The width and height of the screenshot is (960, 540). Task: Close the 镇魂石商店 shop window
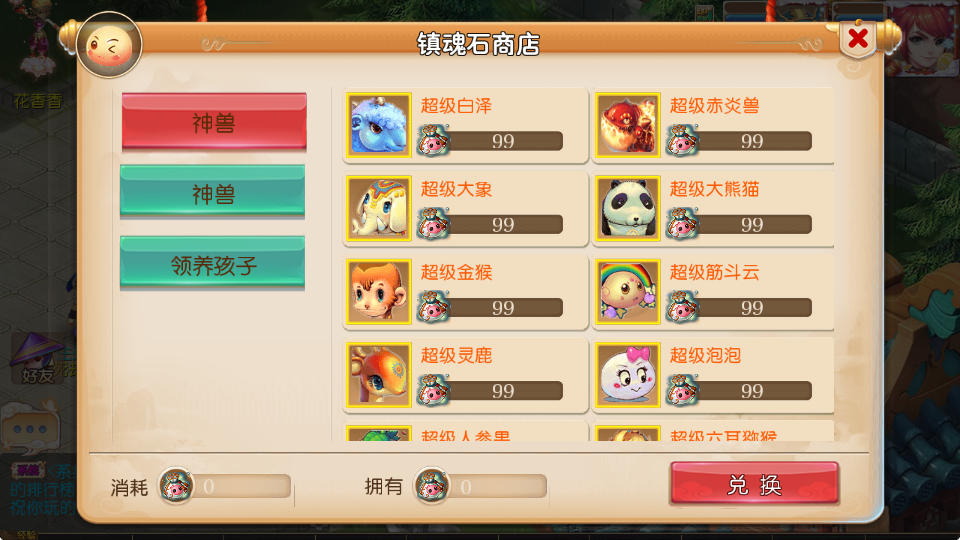[858, 39]
